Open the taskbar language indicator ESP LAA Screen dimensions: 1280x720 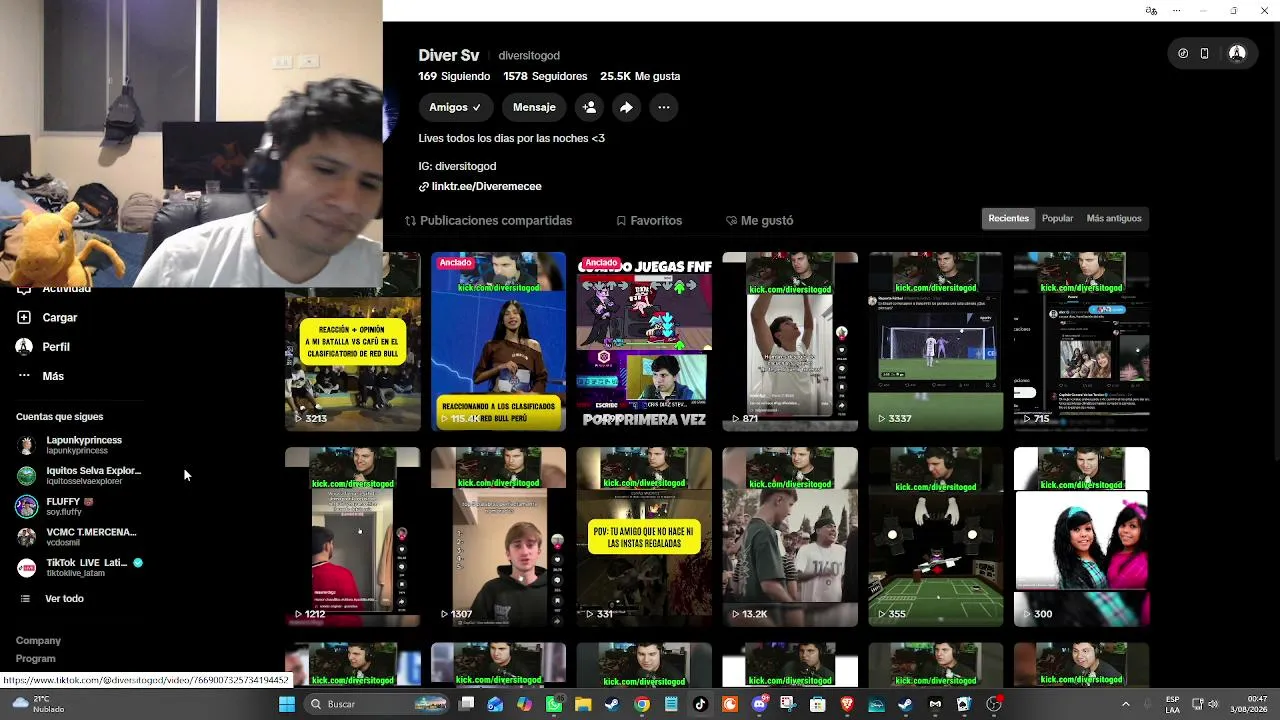[1172, 704]
